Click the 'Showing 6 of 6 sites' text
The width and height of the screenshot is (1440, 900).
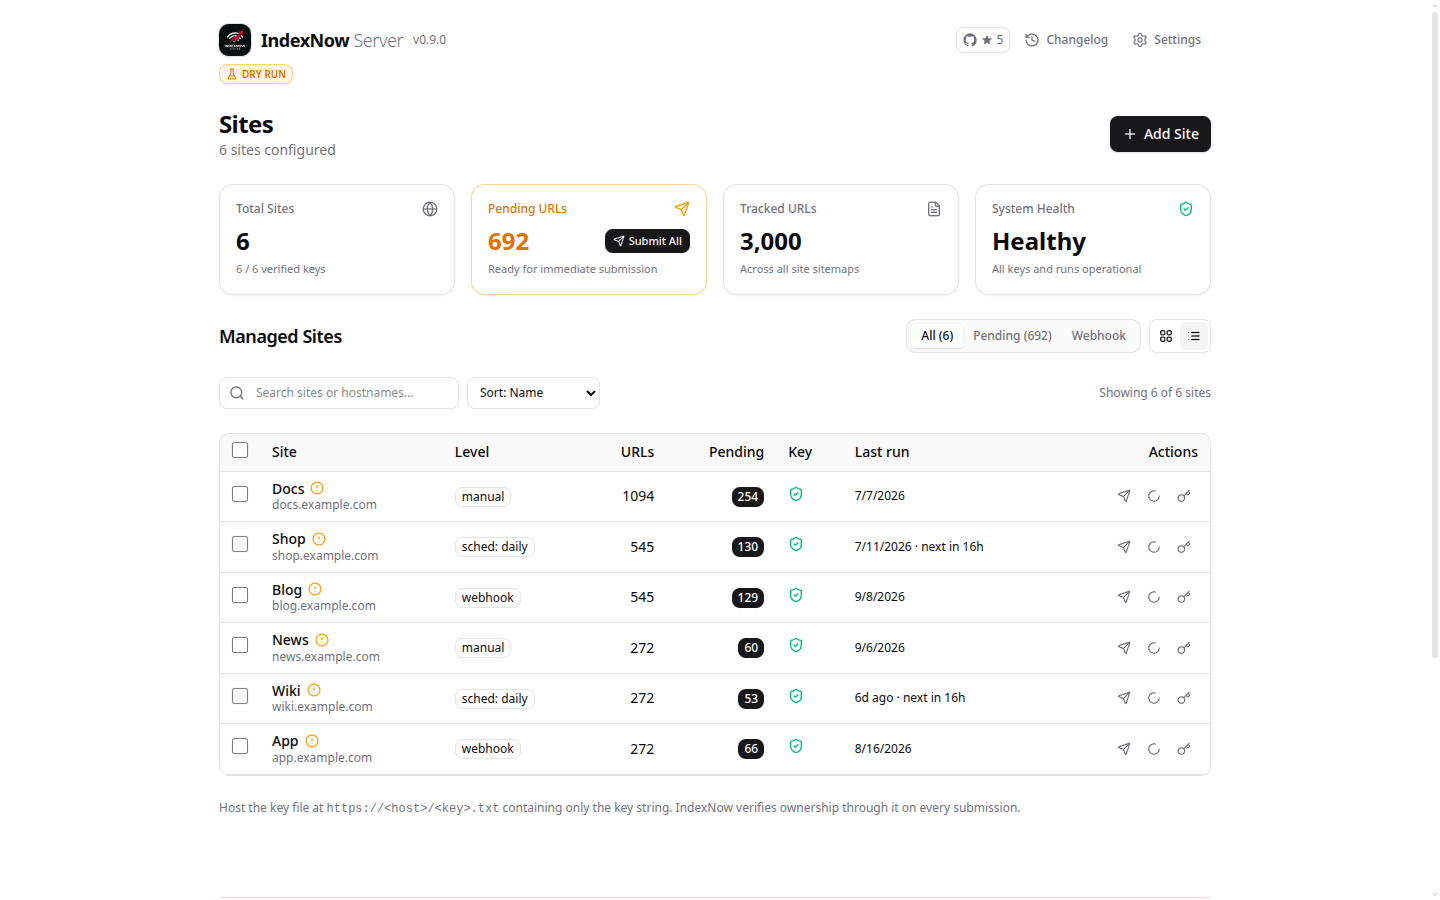coord(1155,393)
